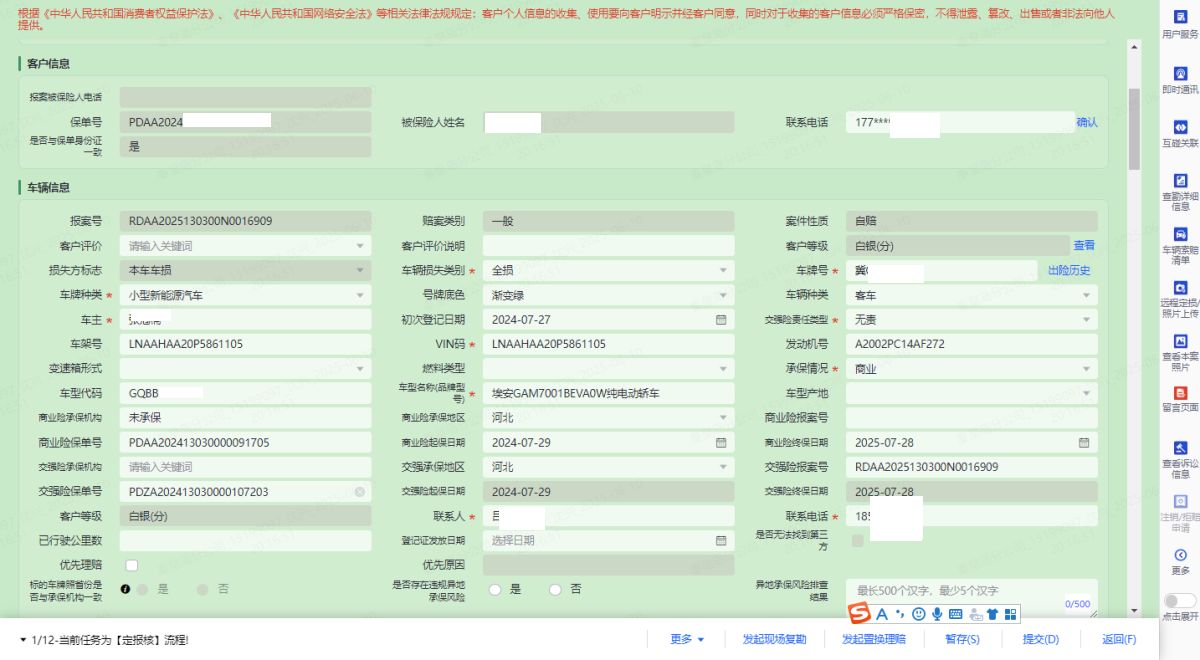Viewport: 1200px width, 660px height.
Task: Open the 用户服务 sidebar icon
Action: coord(1180,21)
